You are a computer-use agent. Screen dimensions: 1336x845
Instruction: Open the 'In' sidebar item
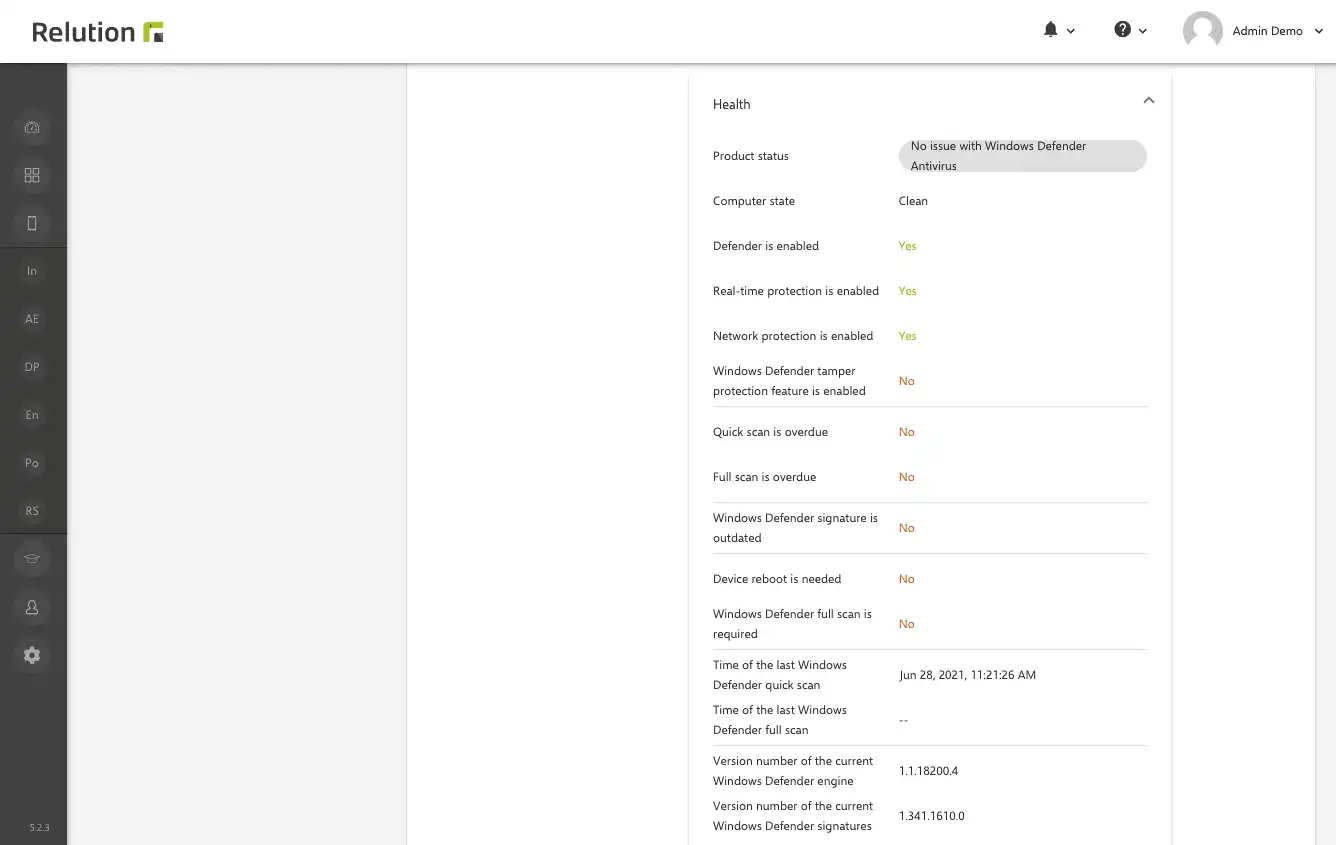pos(32,271)
